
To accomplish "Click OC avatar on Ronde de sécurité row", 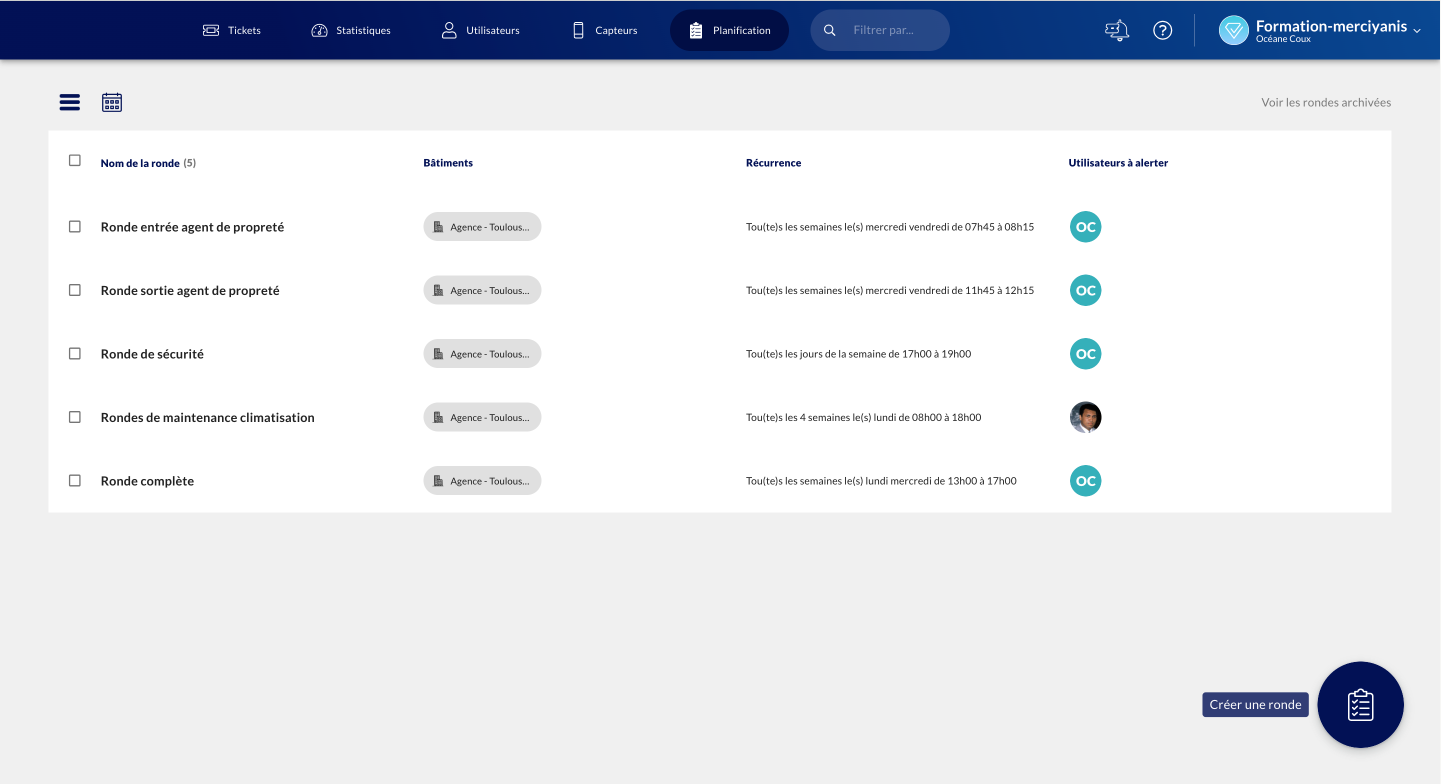I will pos(1085,354).
